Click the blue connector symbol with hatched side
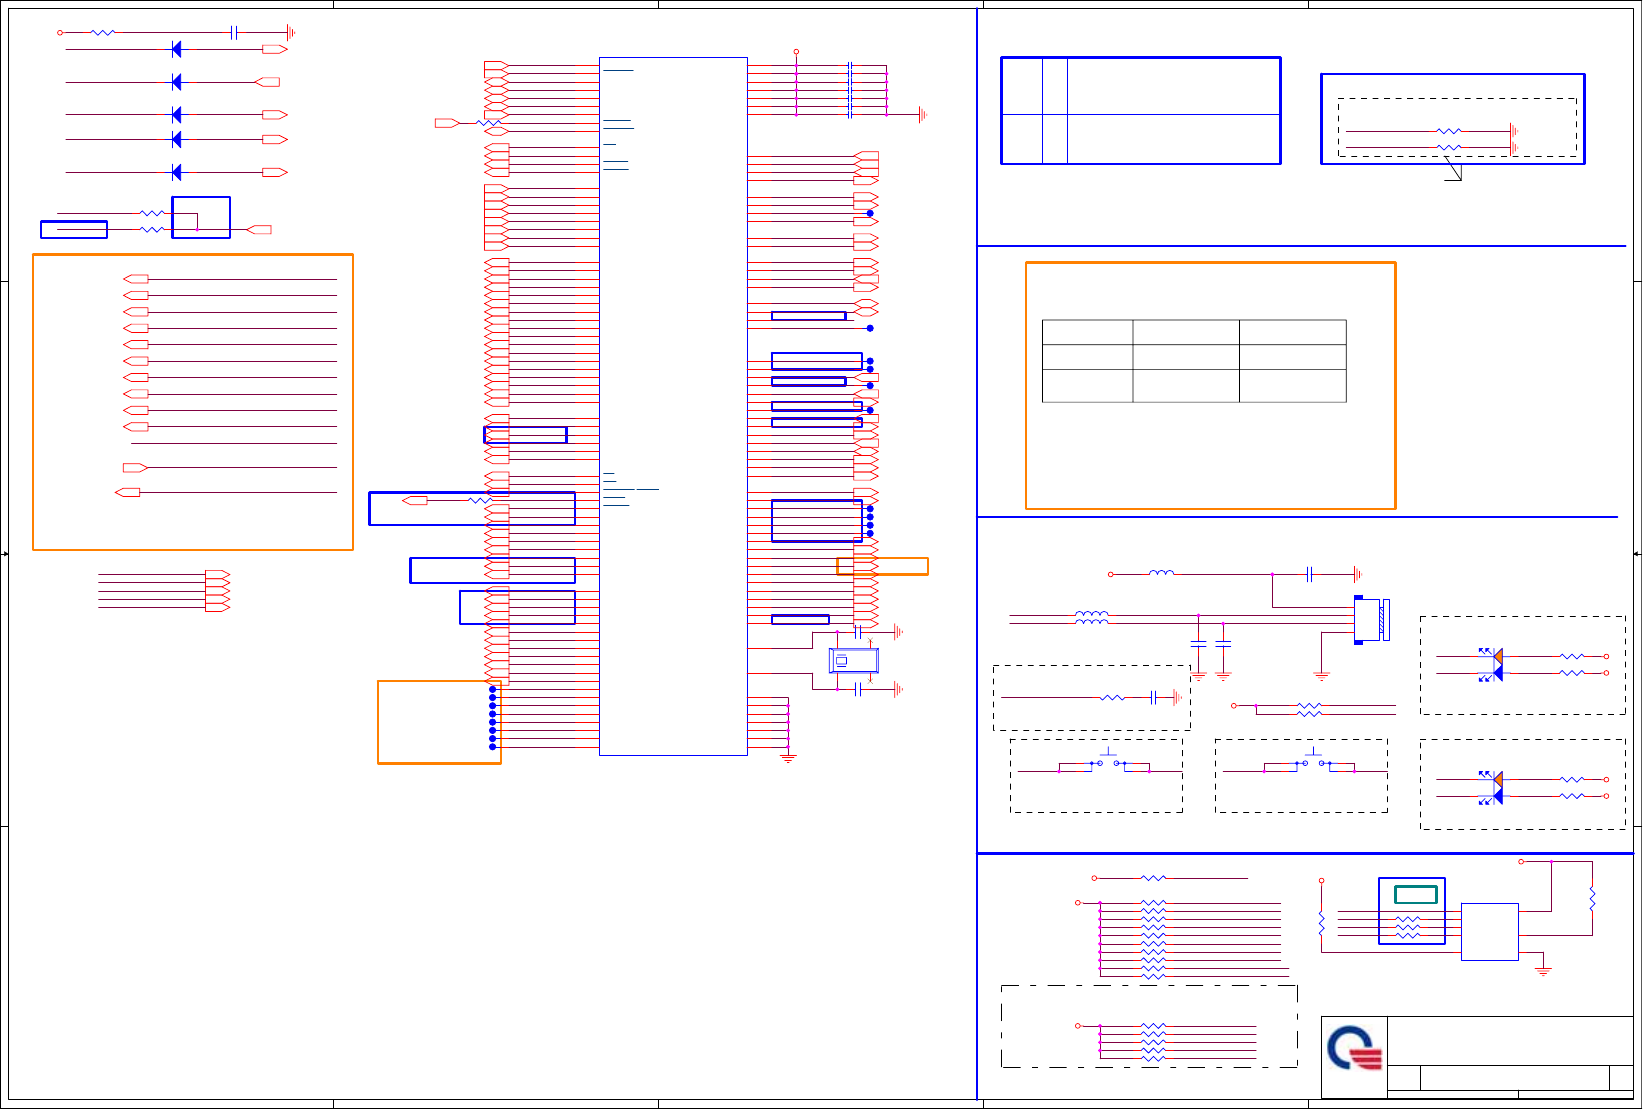Viewport: 1643px width, 1109px height. click(x=1371, y=620)
